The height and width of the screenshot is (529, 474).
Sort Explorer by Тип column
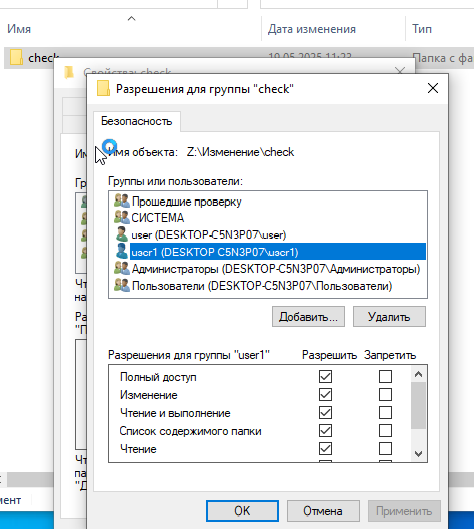(x=422, y=29)
